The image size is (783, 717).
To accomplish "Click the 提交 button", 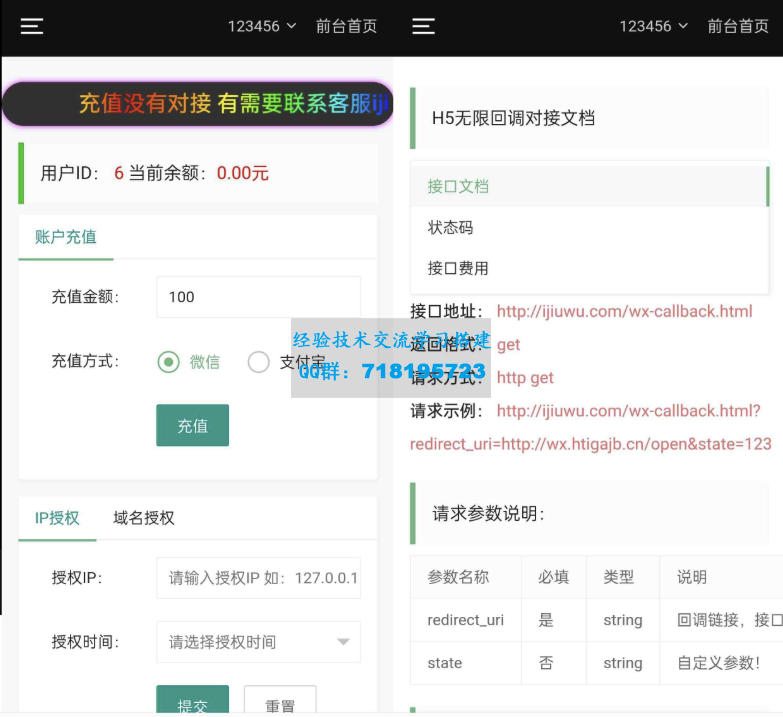I will coord(192,701).
